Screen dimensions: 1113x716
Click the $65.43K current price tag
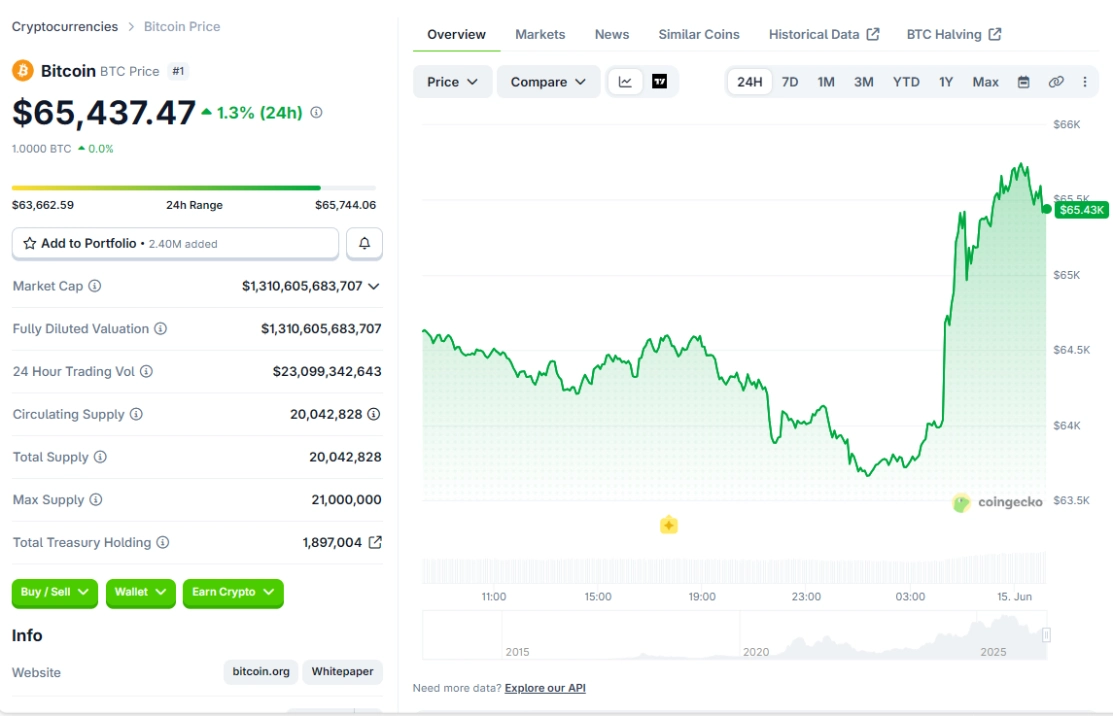(1082, 209)
